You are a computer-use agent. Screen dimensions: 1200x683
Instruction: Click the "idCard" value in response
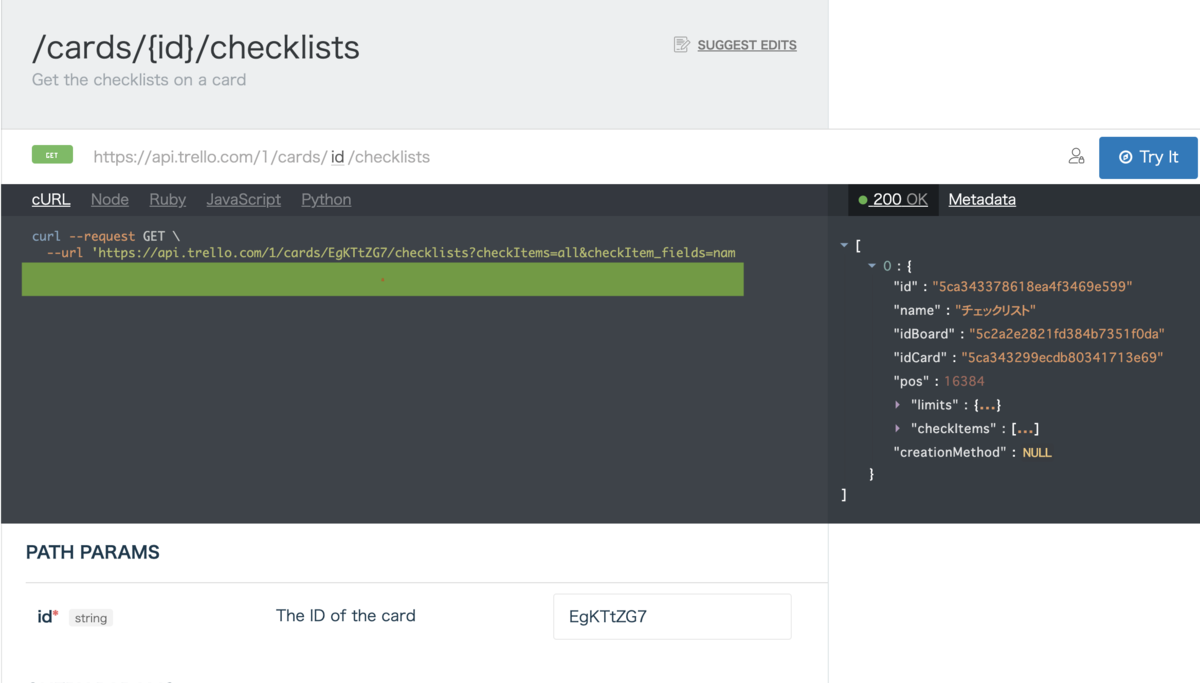(x=1062, y=357)
